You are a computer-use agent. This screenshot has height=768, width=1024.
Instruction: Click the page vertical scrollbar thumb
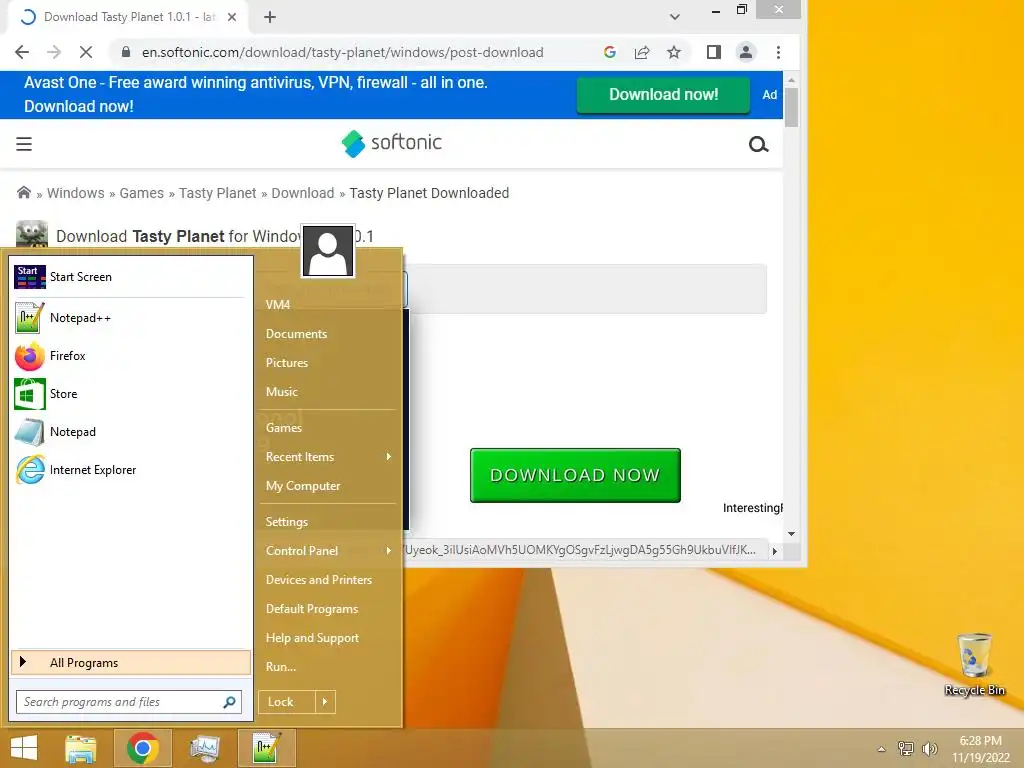tap(792, 108)
